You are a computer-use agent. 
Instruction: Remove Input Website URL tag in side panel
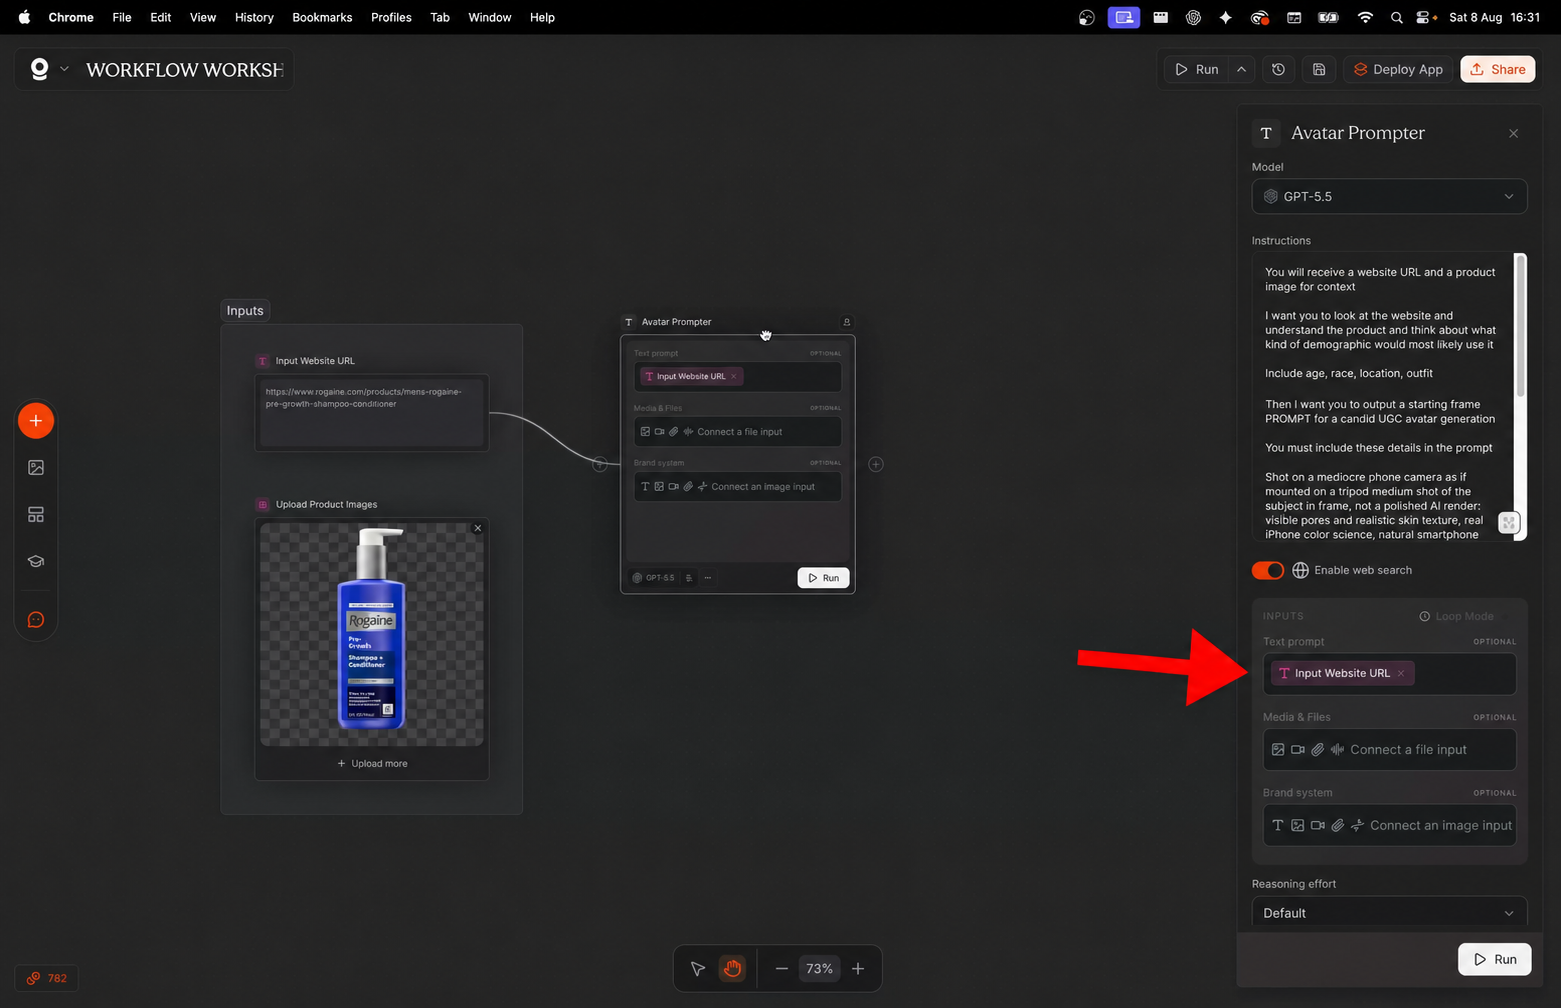pyautogui.click(x=1401, y=673)
